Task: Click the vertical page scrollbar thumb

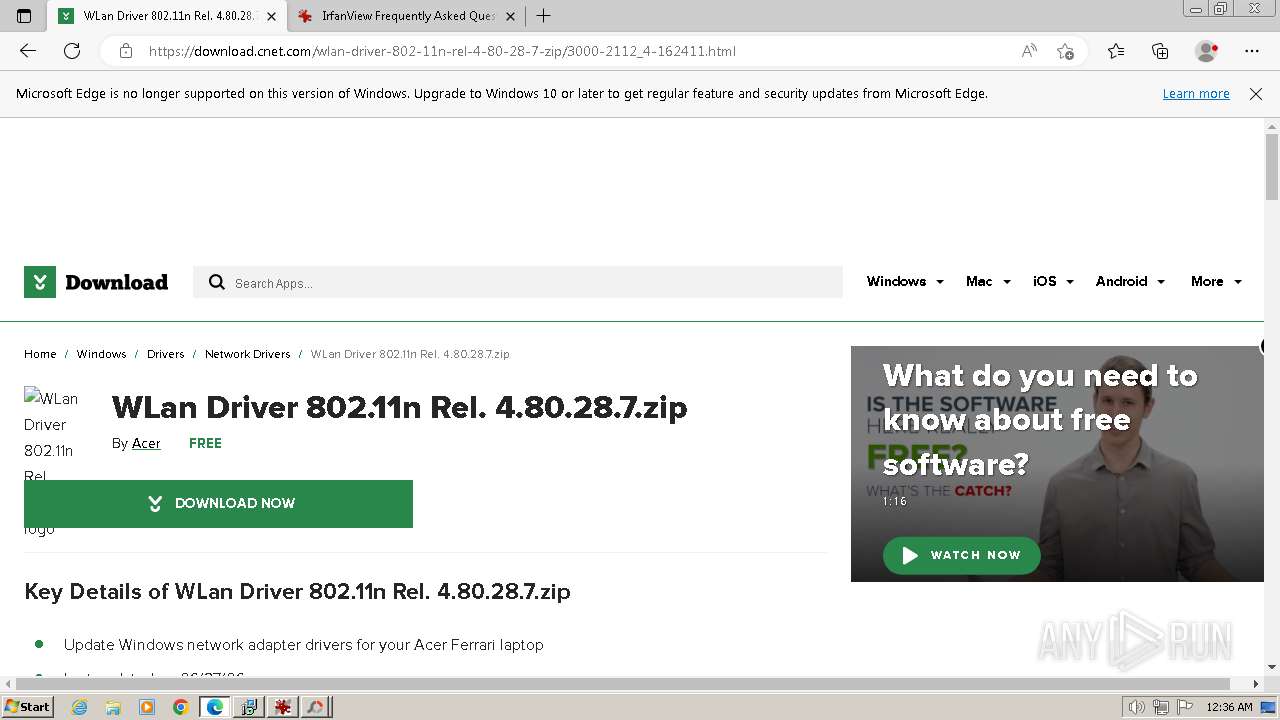Action: [x=1272, y=166]
